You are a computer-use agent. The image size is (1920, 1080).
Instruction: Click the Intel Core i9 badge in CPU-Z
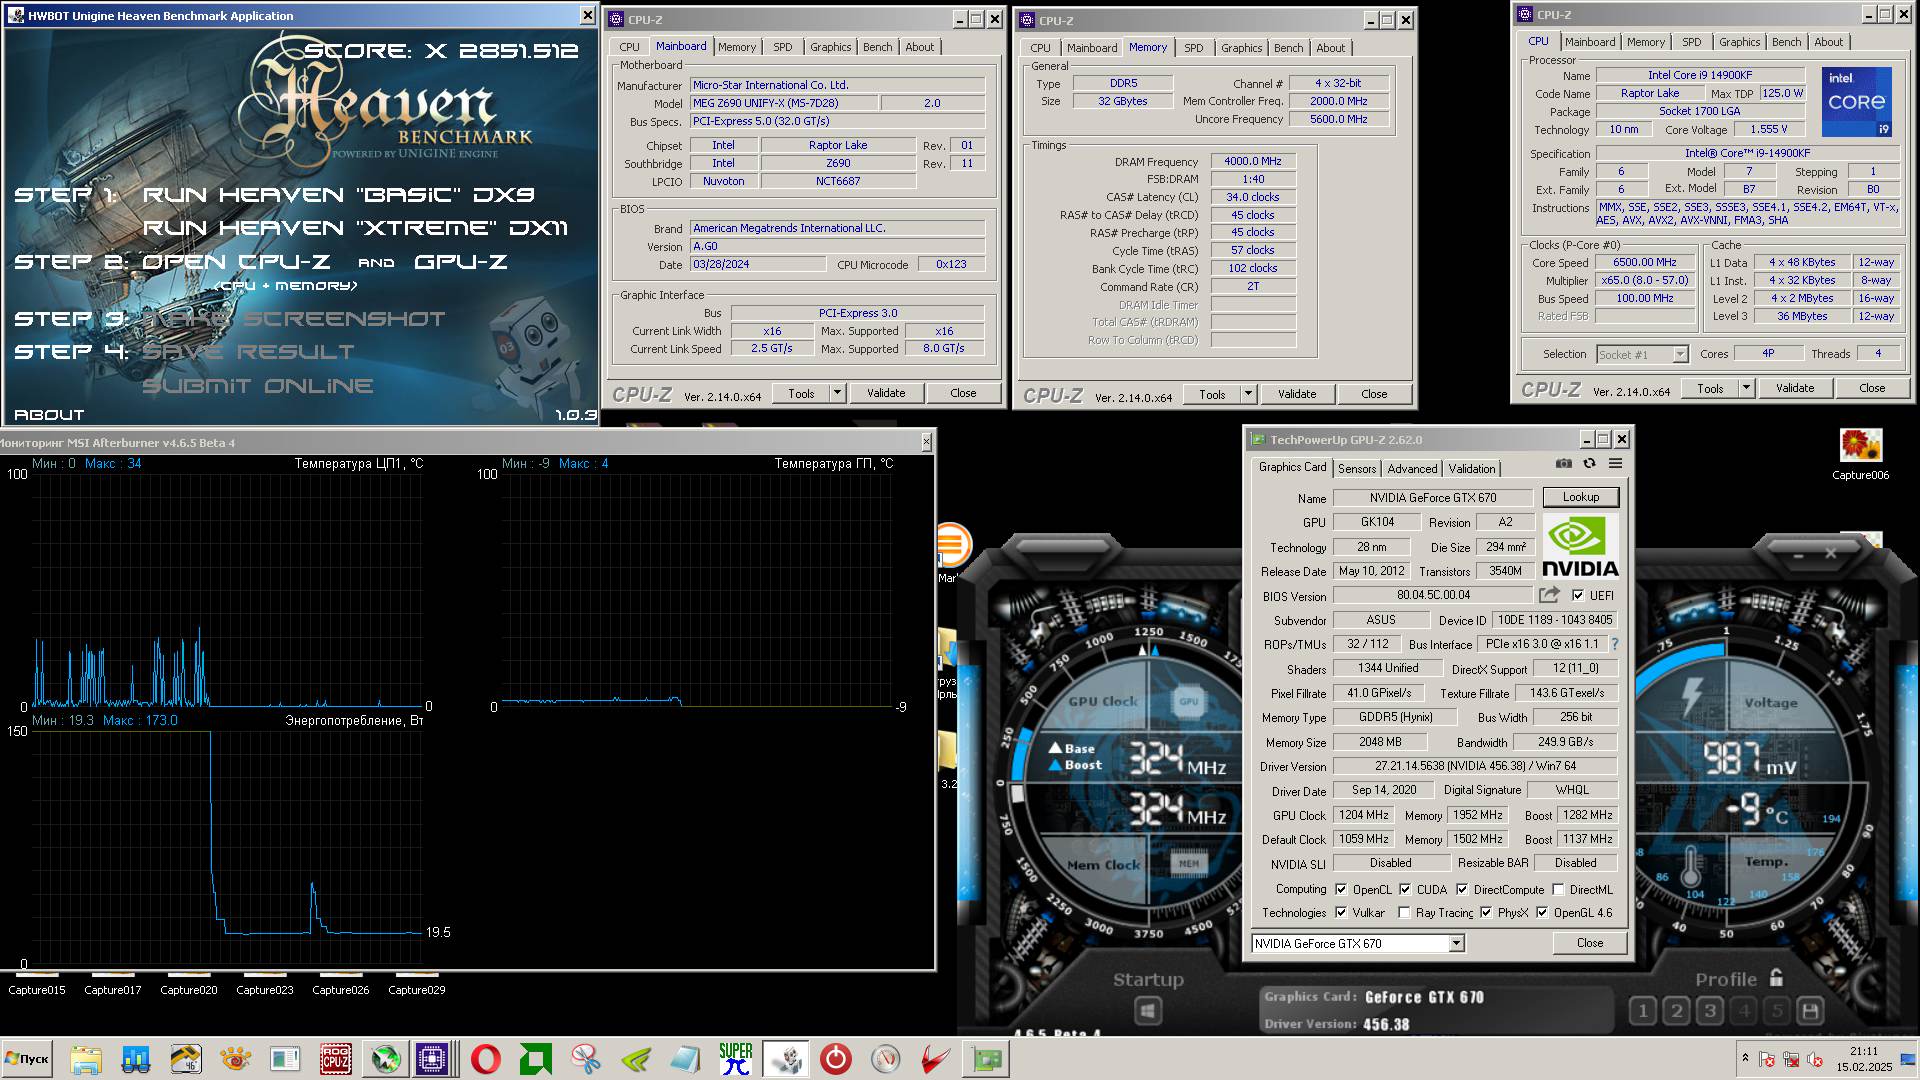coord(1856,102)
